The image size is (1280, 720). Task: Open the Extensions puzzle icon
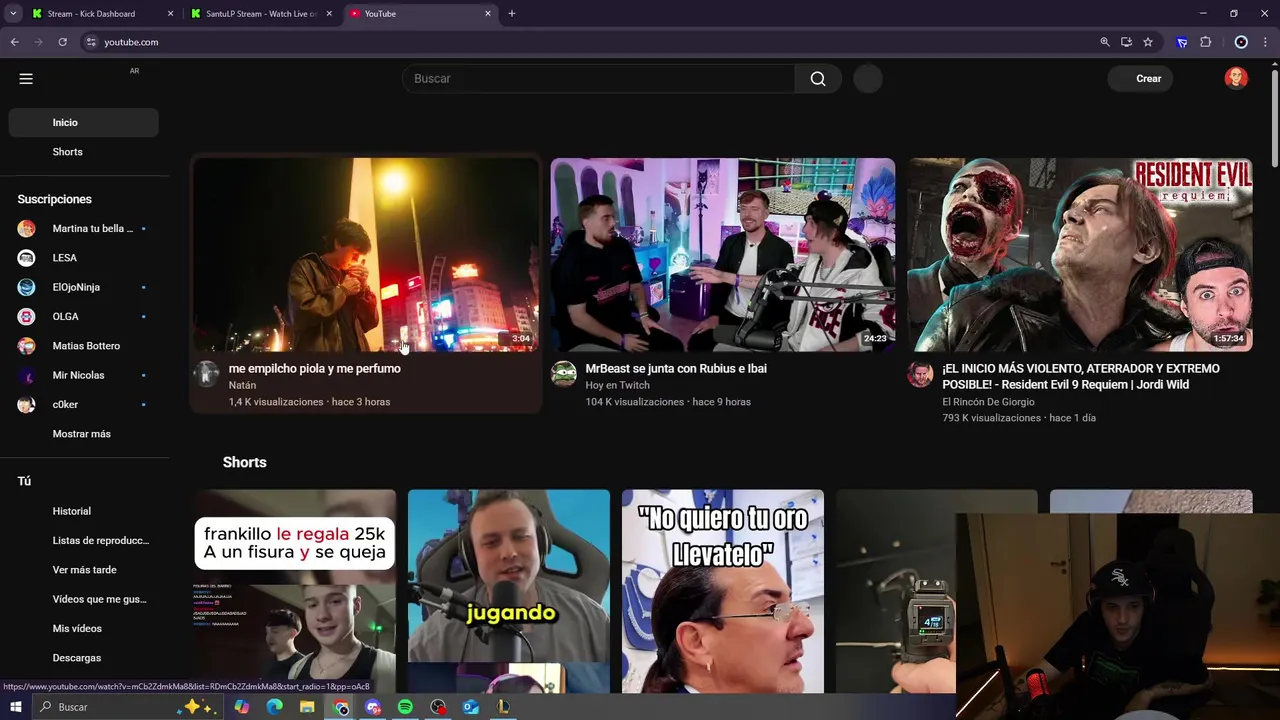pos(1205,42)
